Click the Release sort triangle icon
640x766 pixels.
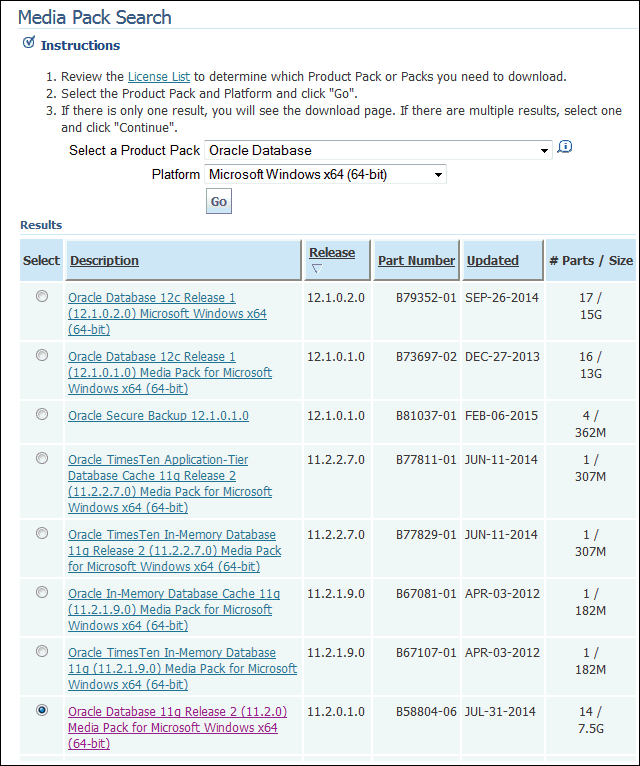[x=317, y=268]
